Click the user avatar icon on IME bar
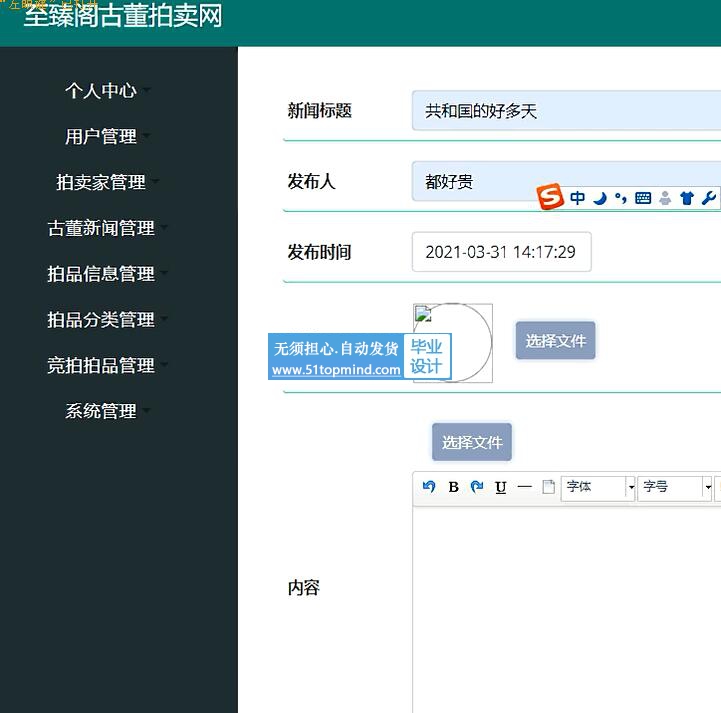The width and height of the screenshot is (721, 713). [x=665, y=198]
